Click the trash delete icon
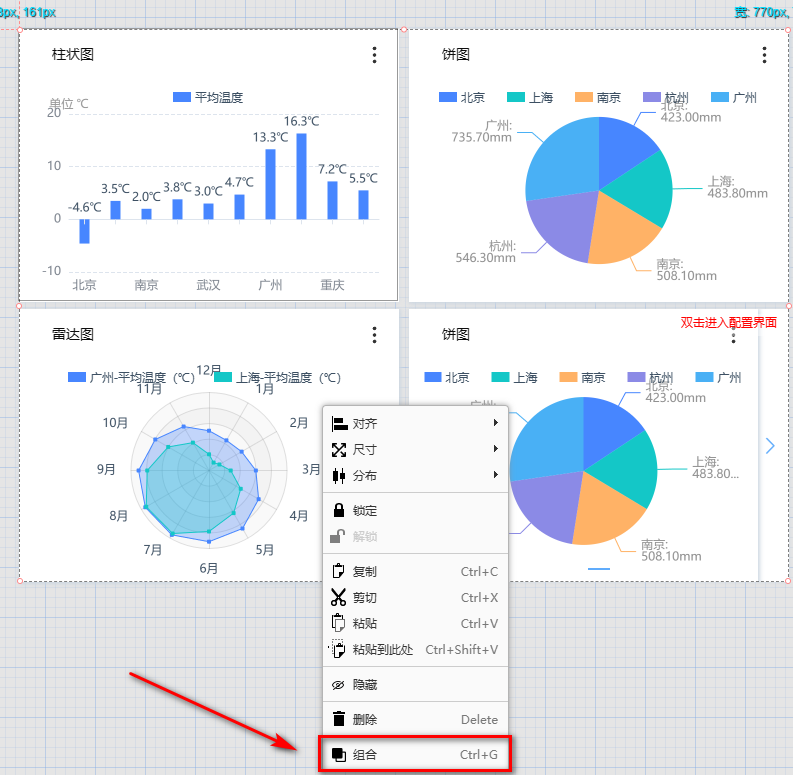 tap(338, 719)
